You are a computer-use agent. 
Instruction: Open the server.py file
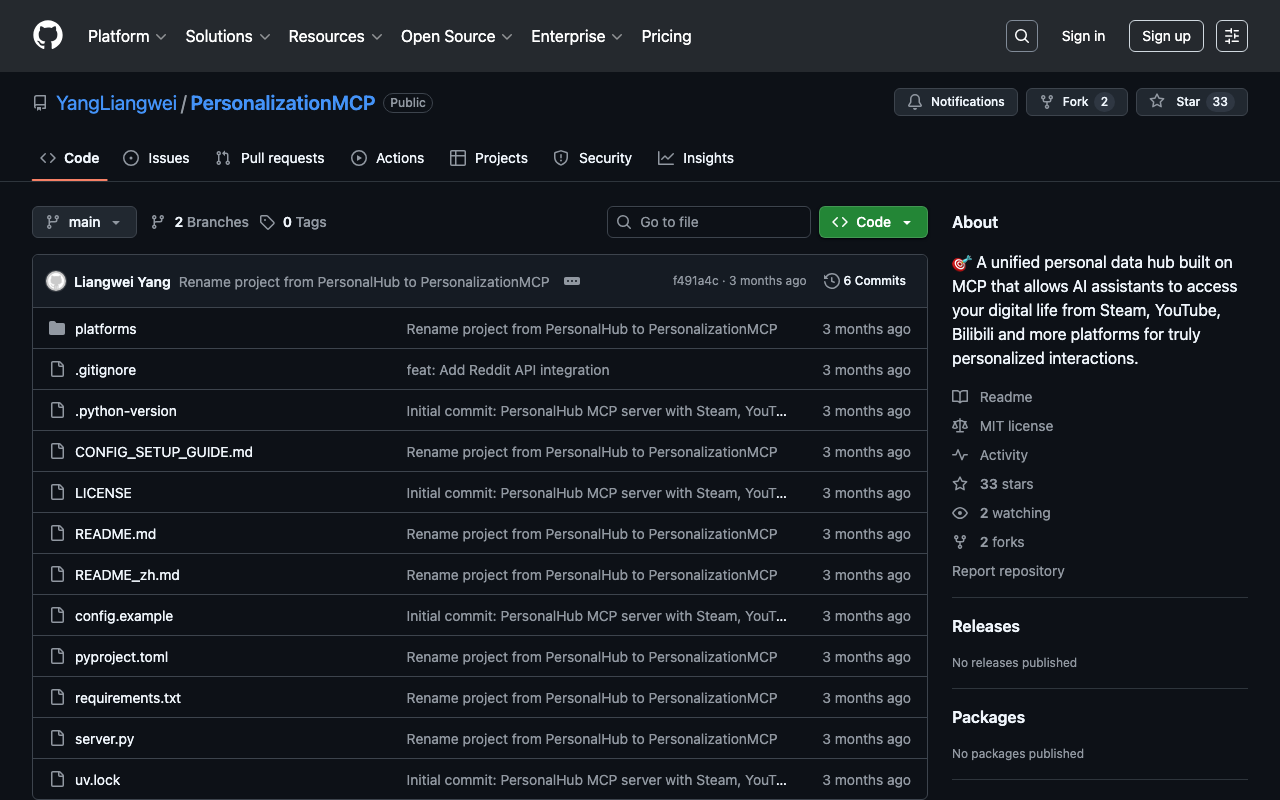coord(104,739)
